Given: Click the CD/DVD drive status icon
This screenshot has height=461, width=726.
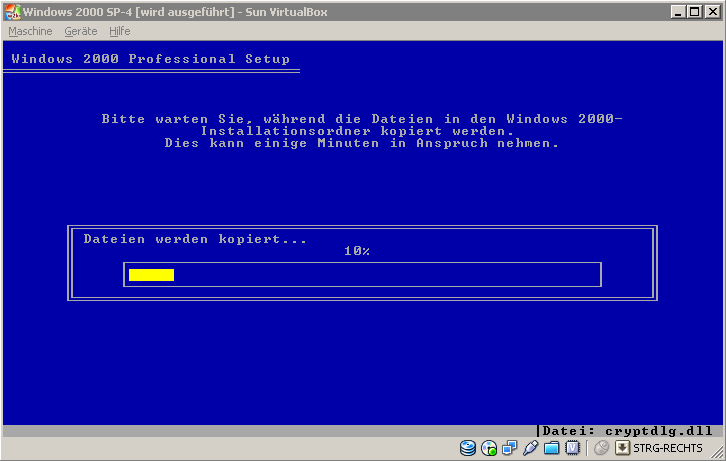Looking at the screenshot, I should point(489,448).
